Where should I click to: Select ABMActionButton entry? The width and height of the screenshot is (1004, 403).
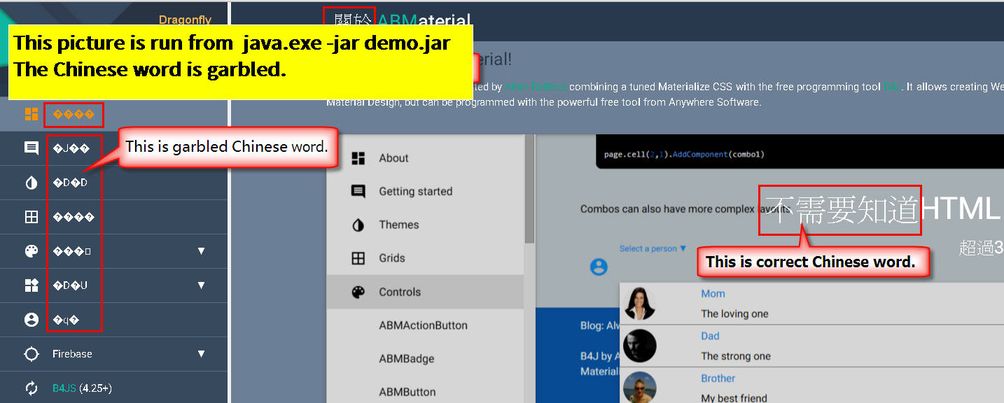(x=423, y=325)
